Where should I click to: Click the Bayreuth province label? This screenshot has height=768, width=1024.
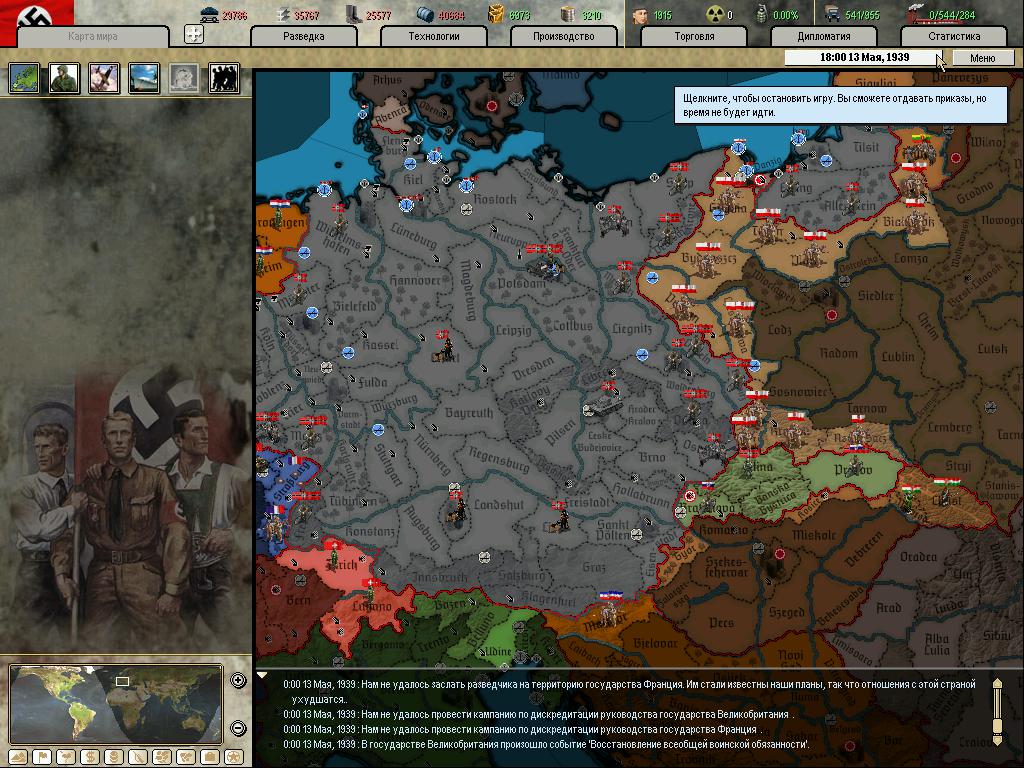(469, 413)
